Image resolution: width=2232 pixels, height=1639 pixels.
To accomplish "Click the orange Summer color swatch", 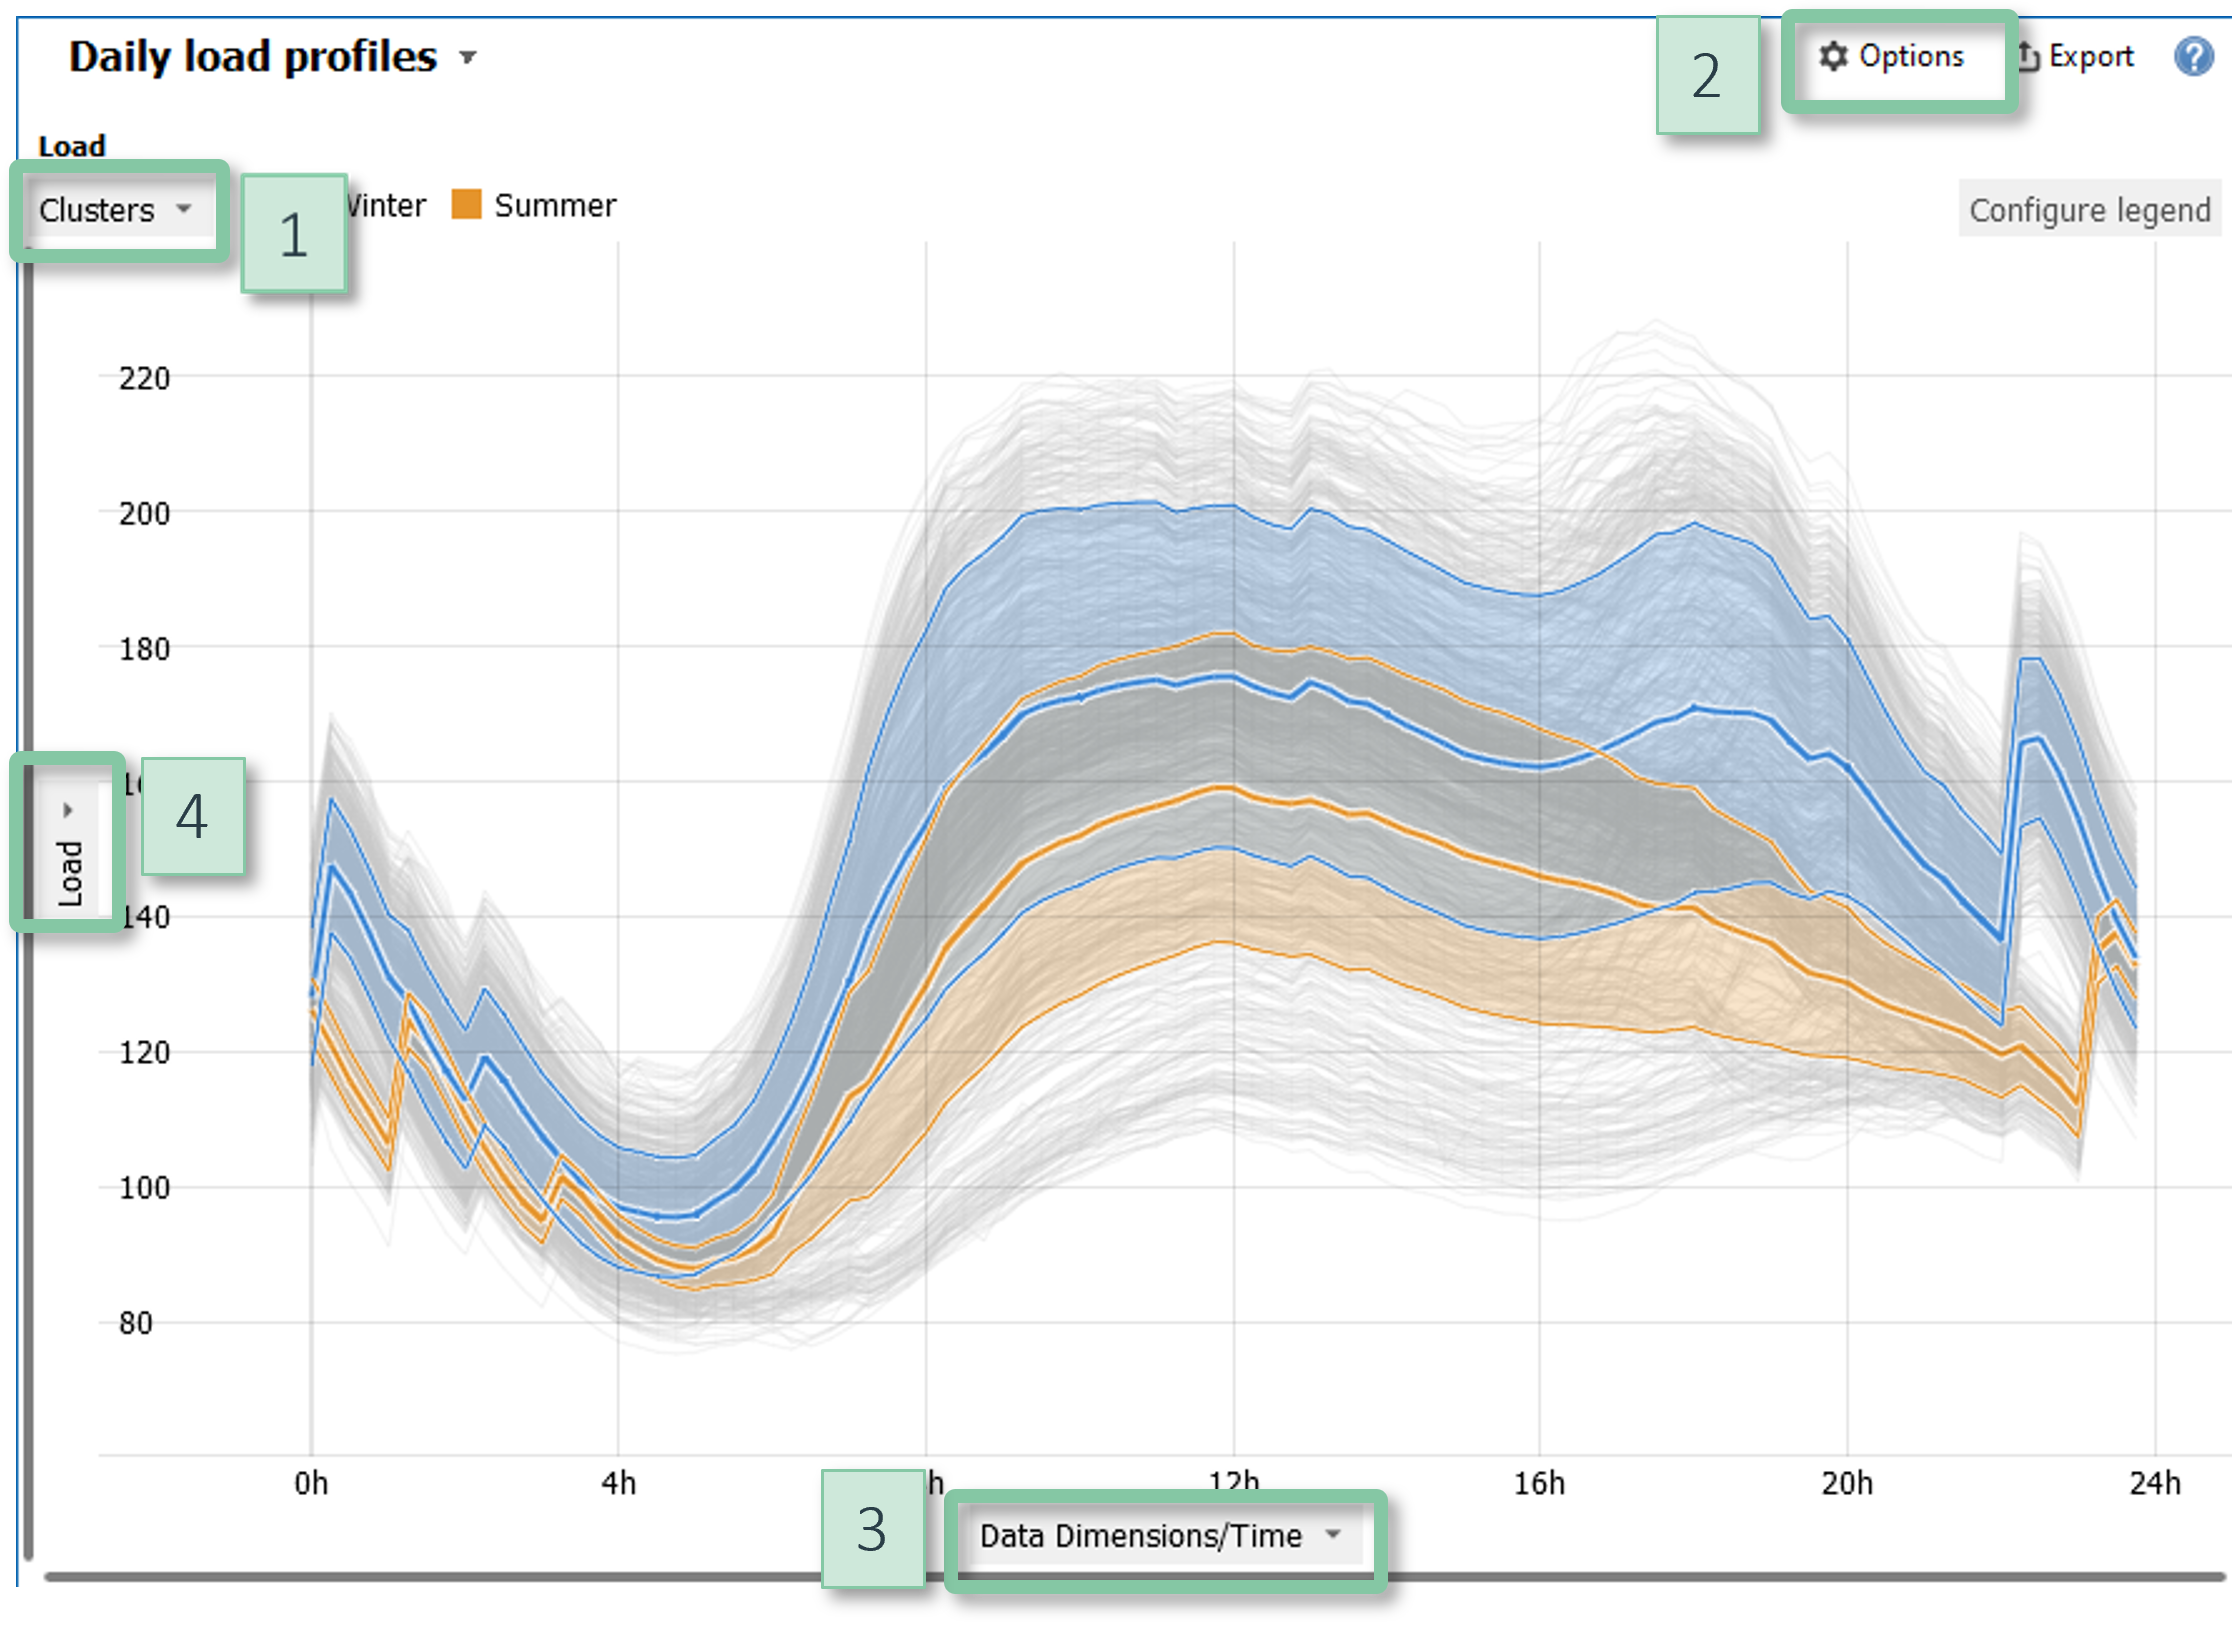I will pyautogui.click(x=466, y=205).
